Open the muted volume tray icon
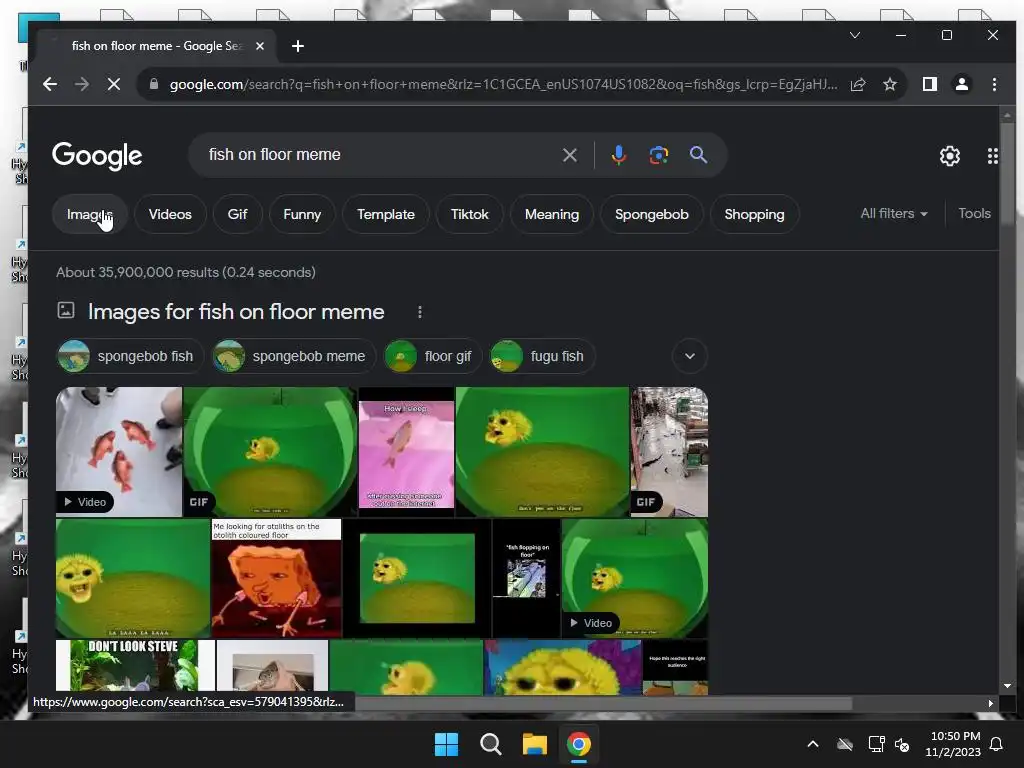Image resolution: width=1024 pixels, height=768 pixels. pyautogui.click(x=902, y=744)
